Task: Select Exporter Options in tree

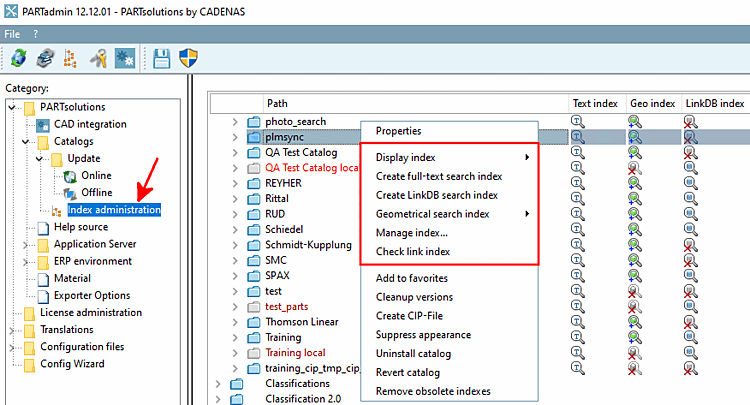Action: pos(92,296)
